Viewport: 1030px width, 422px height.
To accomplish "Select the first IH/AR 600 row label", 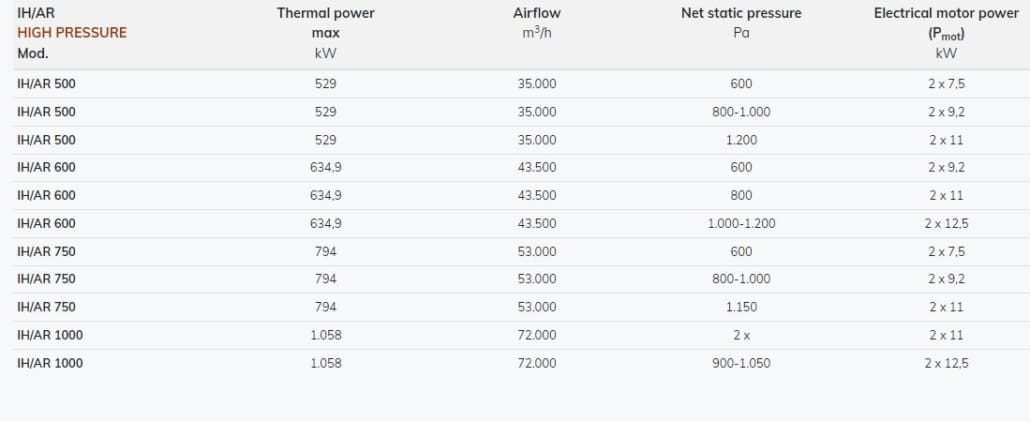I will 46,168.
